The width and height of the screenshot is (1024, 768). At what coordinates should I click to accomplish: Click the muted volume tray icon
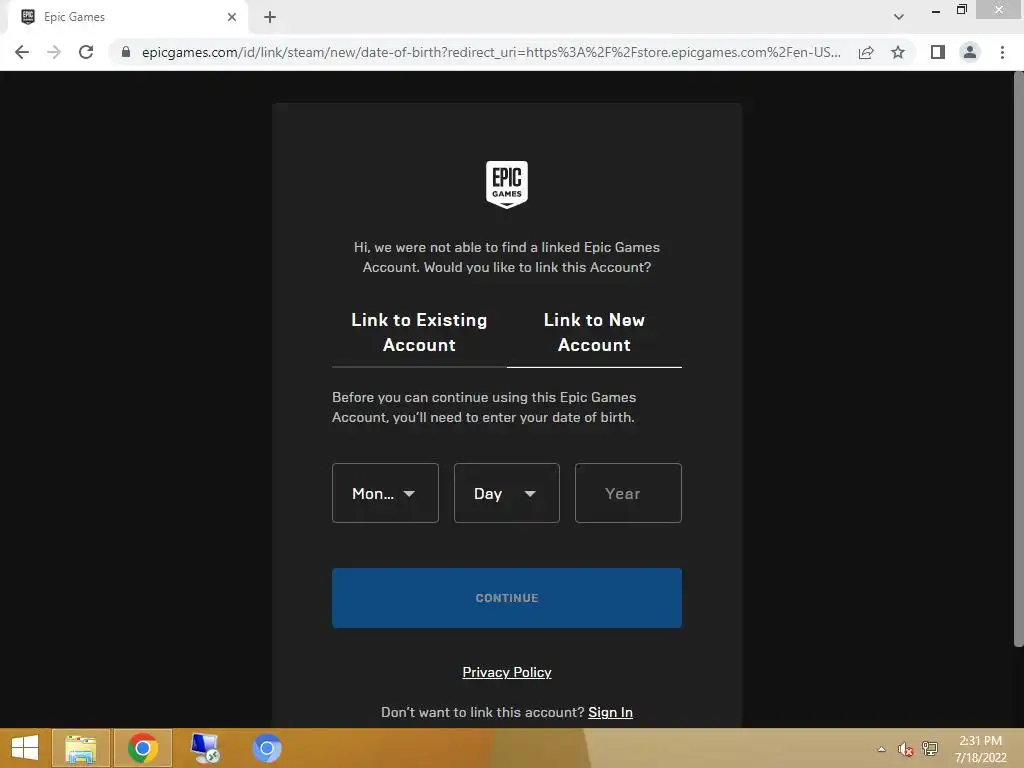pyautogui.click(x=905, y=749)
